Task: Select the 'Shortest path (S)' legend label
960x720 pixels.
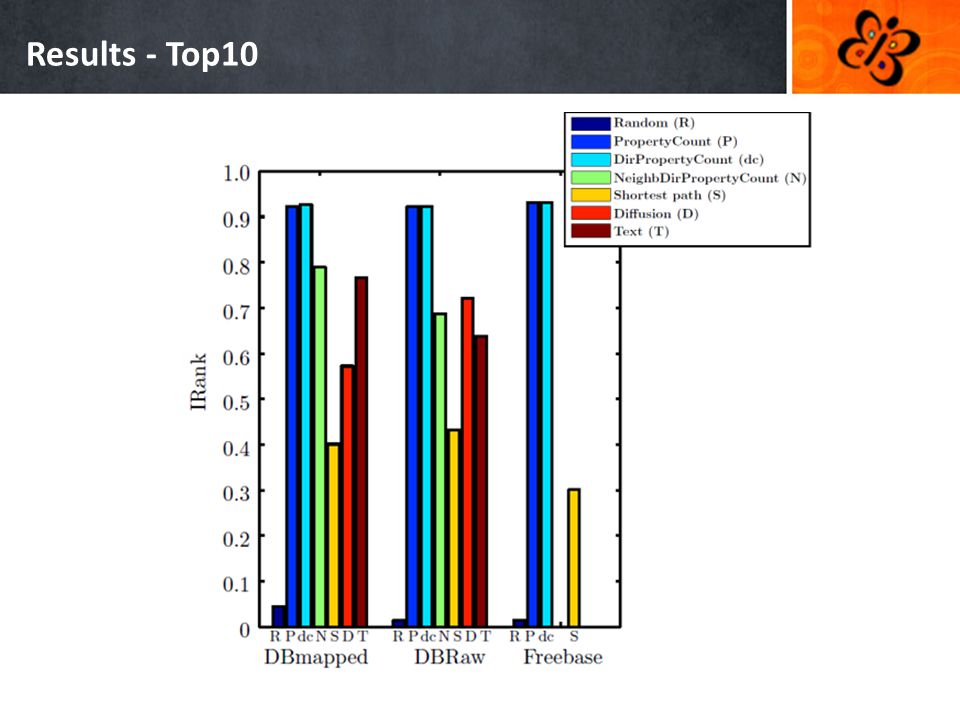Action: (670, 195)
